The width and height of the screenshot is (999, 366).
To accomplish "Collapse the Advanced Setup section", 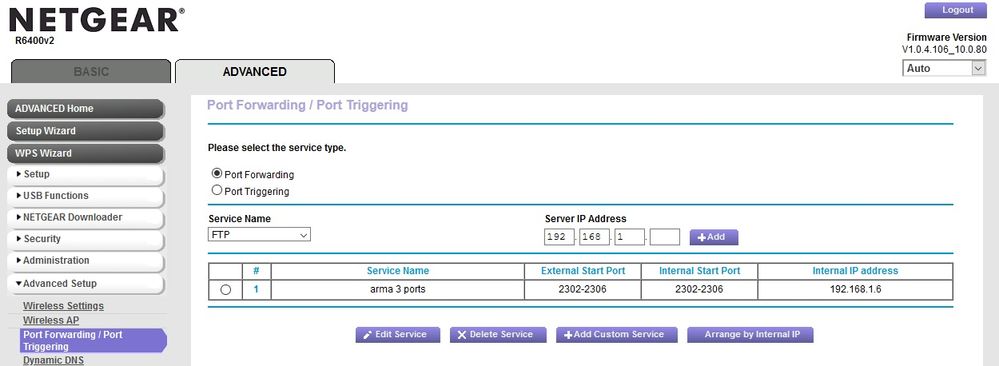I will 85,284.
